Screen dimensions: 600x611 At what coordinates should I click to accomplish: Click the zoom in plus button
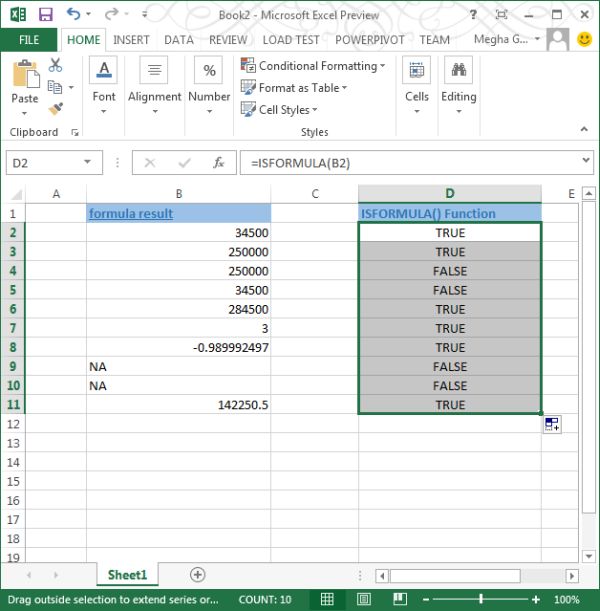click(x=536, y=599)
